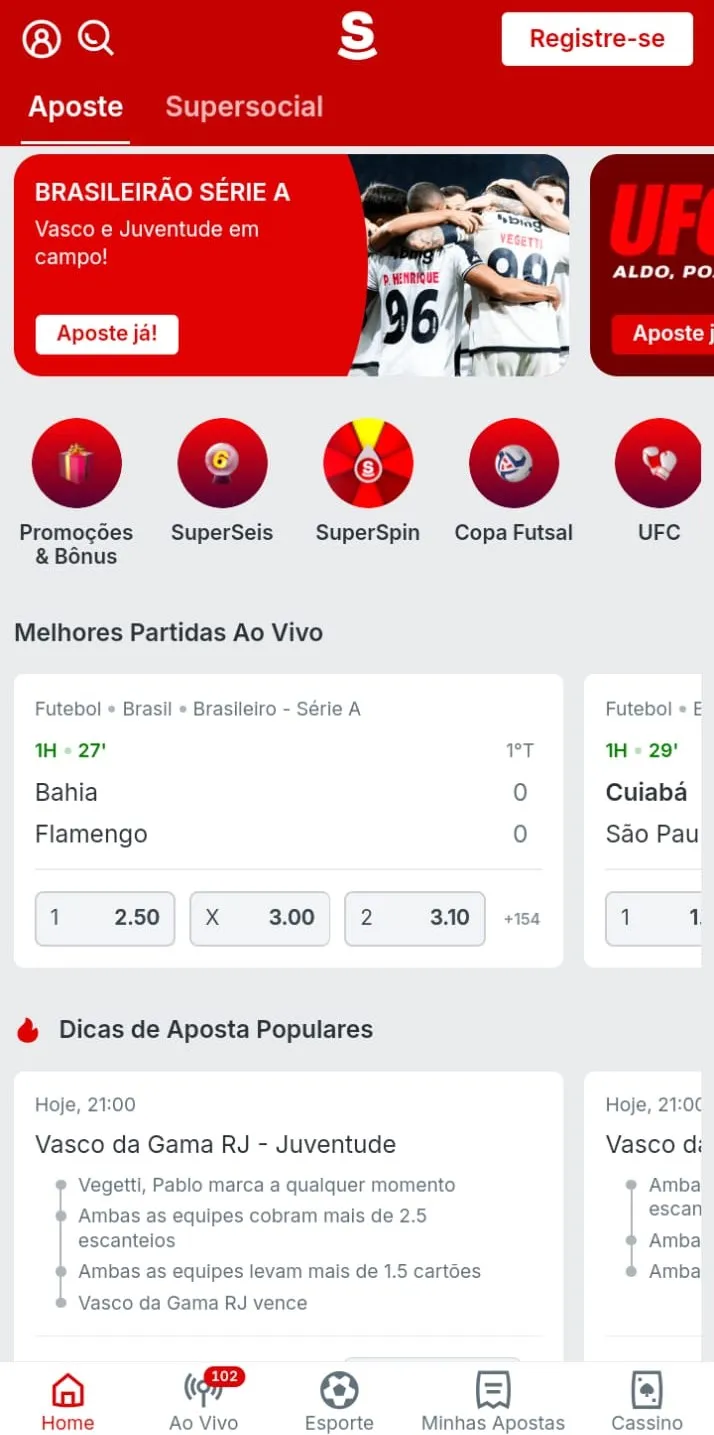Select draw odds 3.00 for Bahia vs Flamengo
The image size is (714, 1435).
click(x=259, y=918)
